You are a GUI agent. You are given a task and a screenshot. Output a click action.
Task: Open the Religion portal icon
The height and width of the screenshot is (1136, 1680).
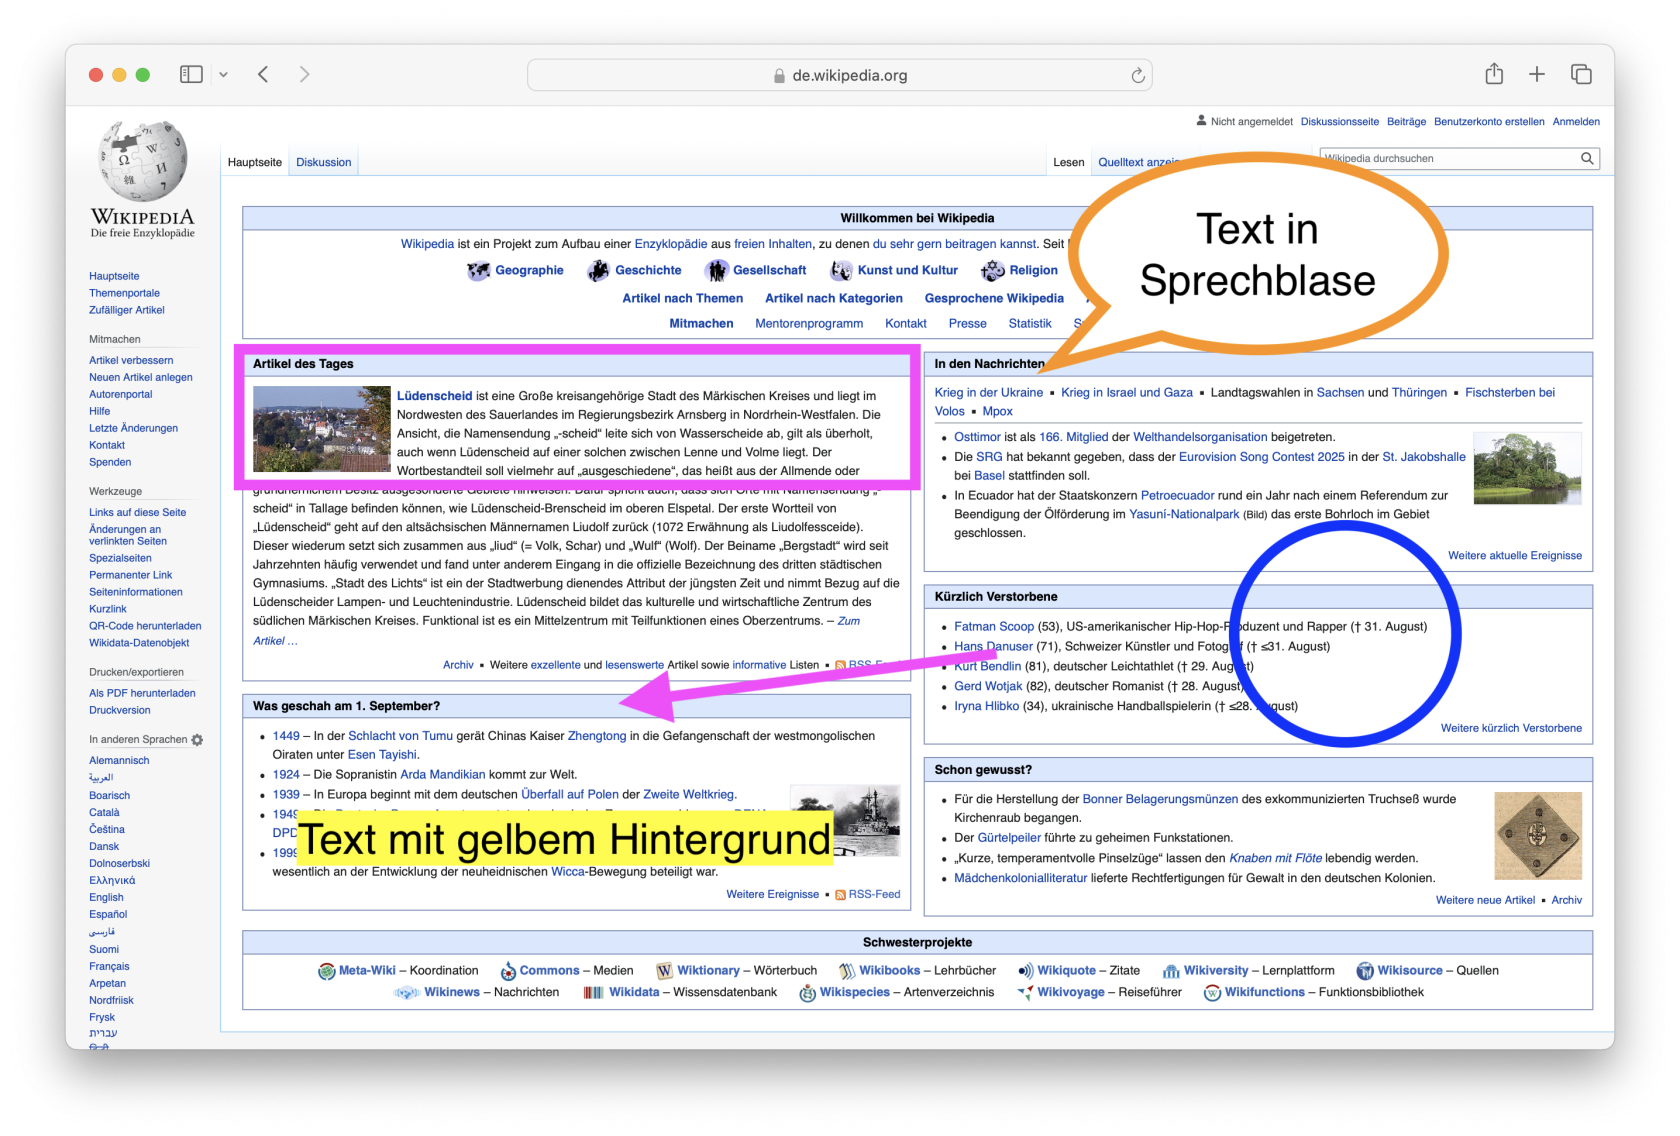[x=993, y=270]
